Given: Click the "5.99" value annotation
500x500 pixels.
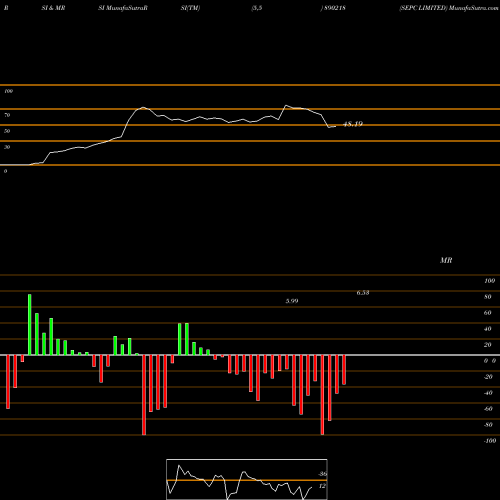Looking at the screenshot, I should click(x=292, y=301).
